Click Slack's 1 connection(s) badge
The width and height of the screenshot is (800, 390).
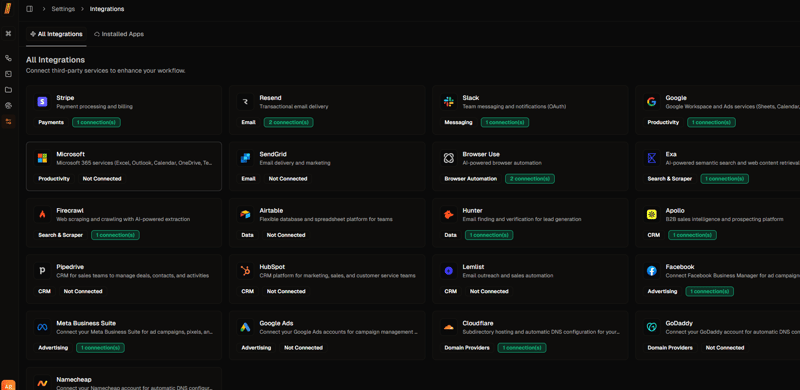tap(505, 123)
